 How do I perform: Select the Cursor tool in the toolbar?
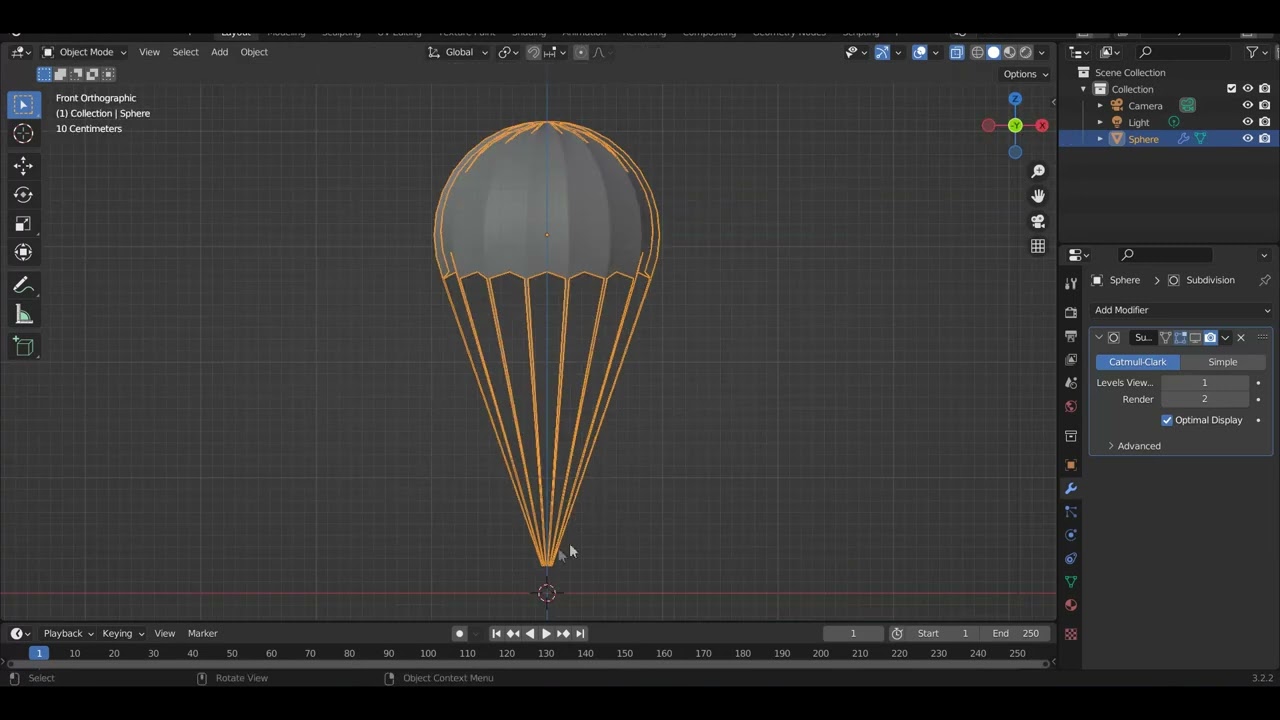23,134
